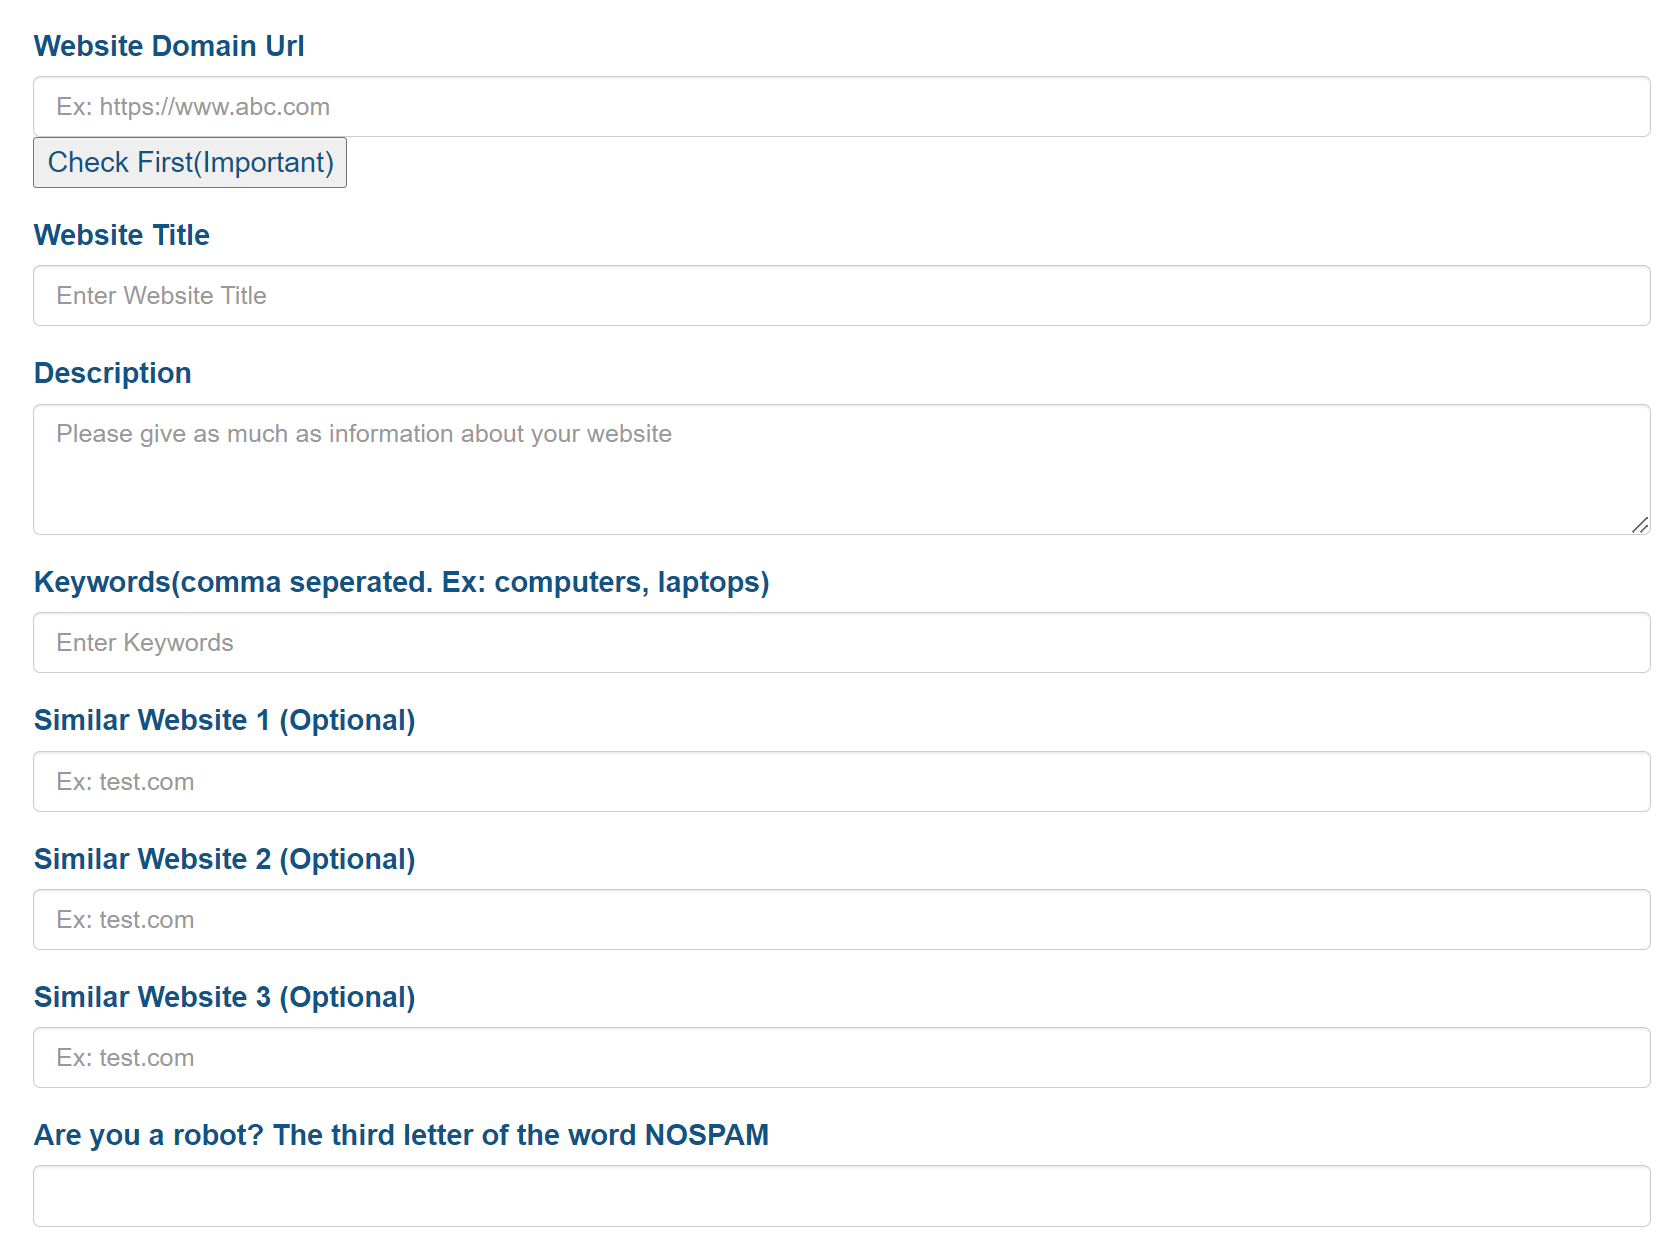Click the Description label heading
Screen dimensions: 1666x1240
pos(113,373)
